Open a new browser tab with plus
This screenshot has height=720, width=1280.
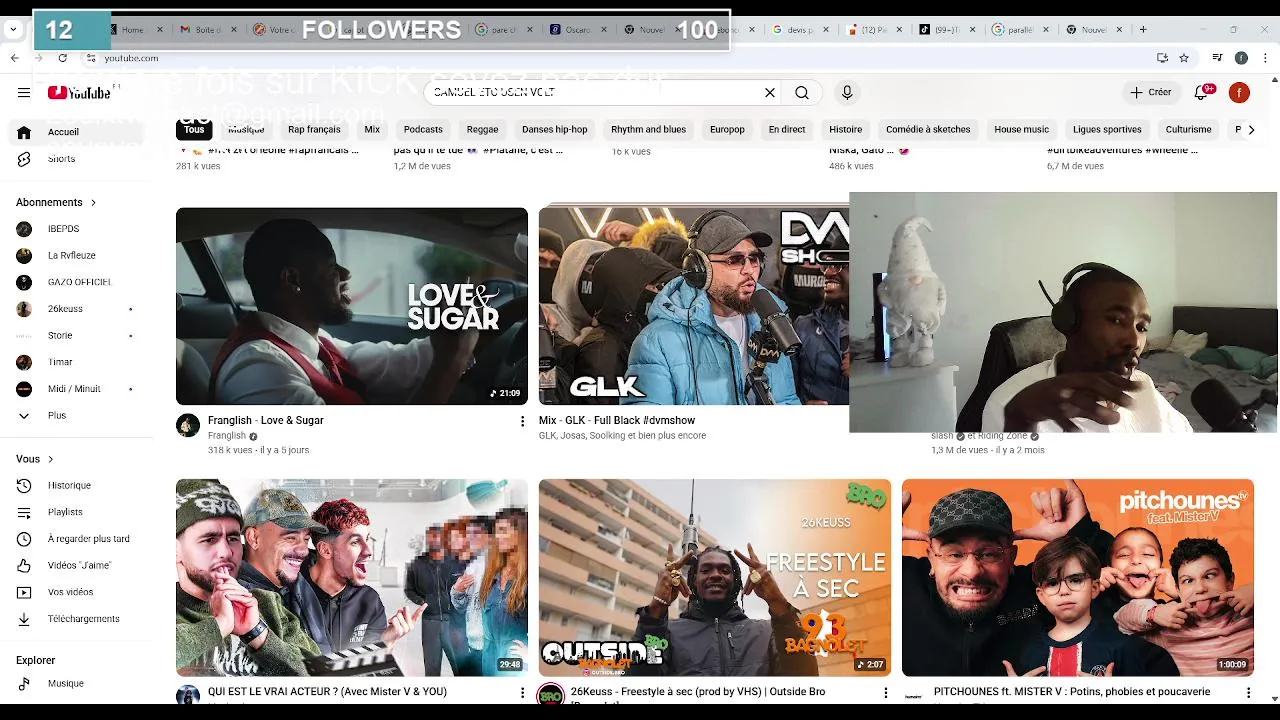pyautogui.click(x=1144, y=30)
